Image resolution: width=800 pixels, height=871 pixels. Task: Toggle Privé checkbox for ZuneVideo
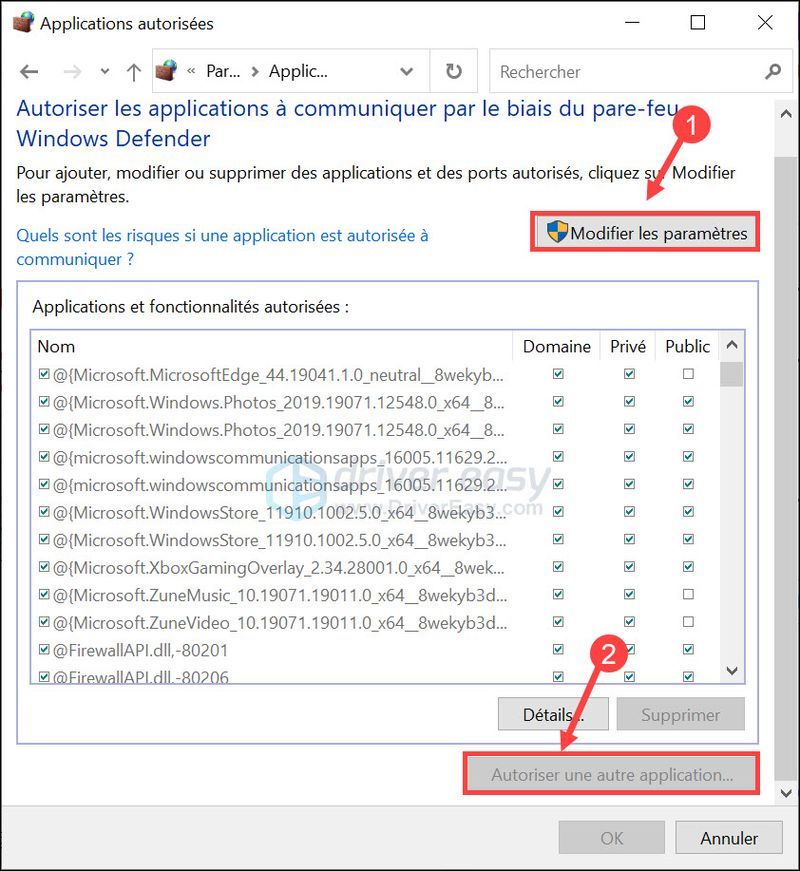(x=629, y=622)
